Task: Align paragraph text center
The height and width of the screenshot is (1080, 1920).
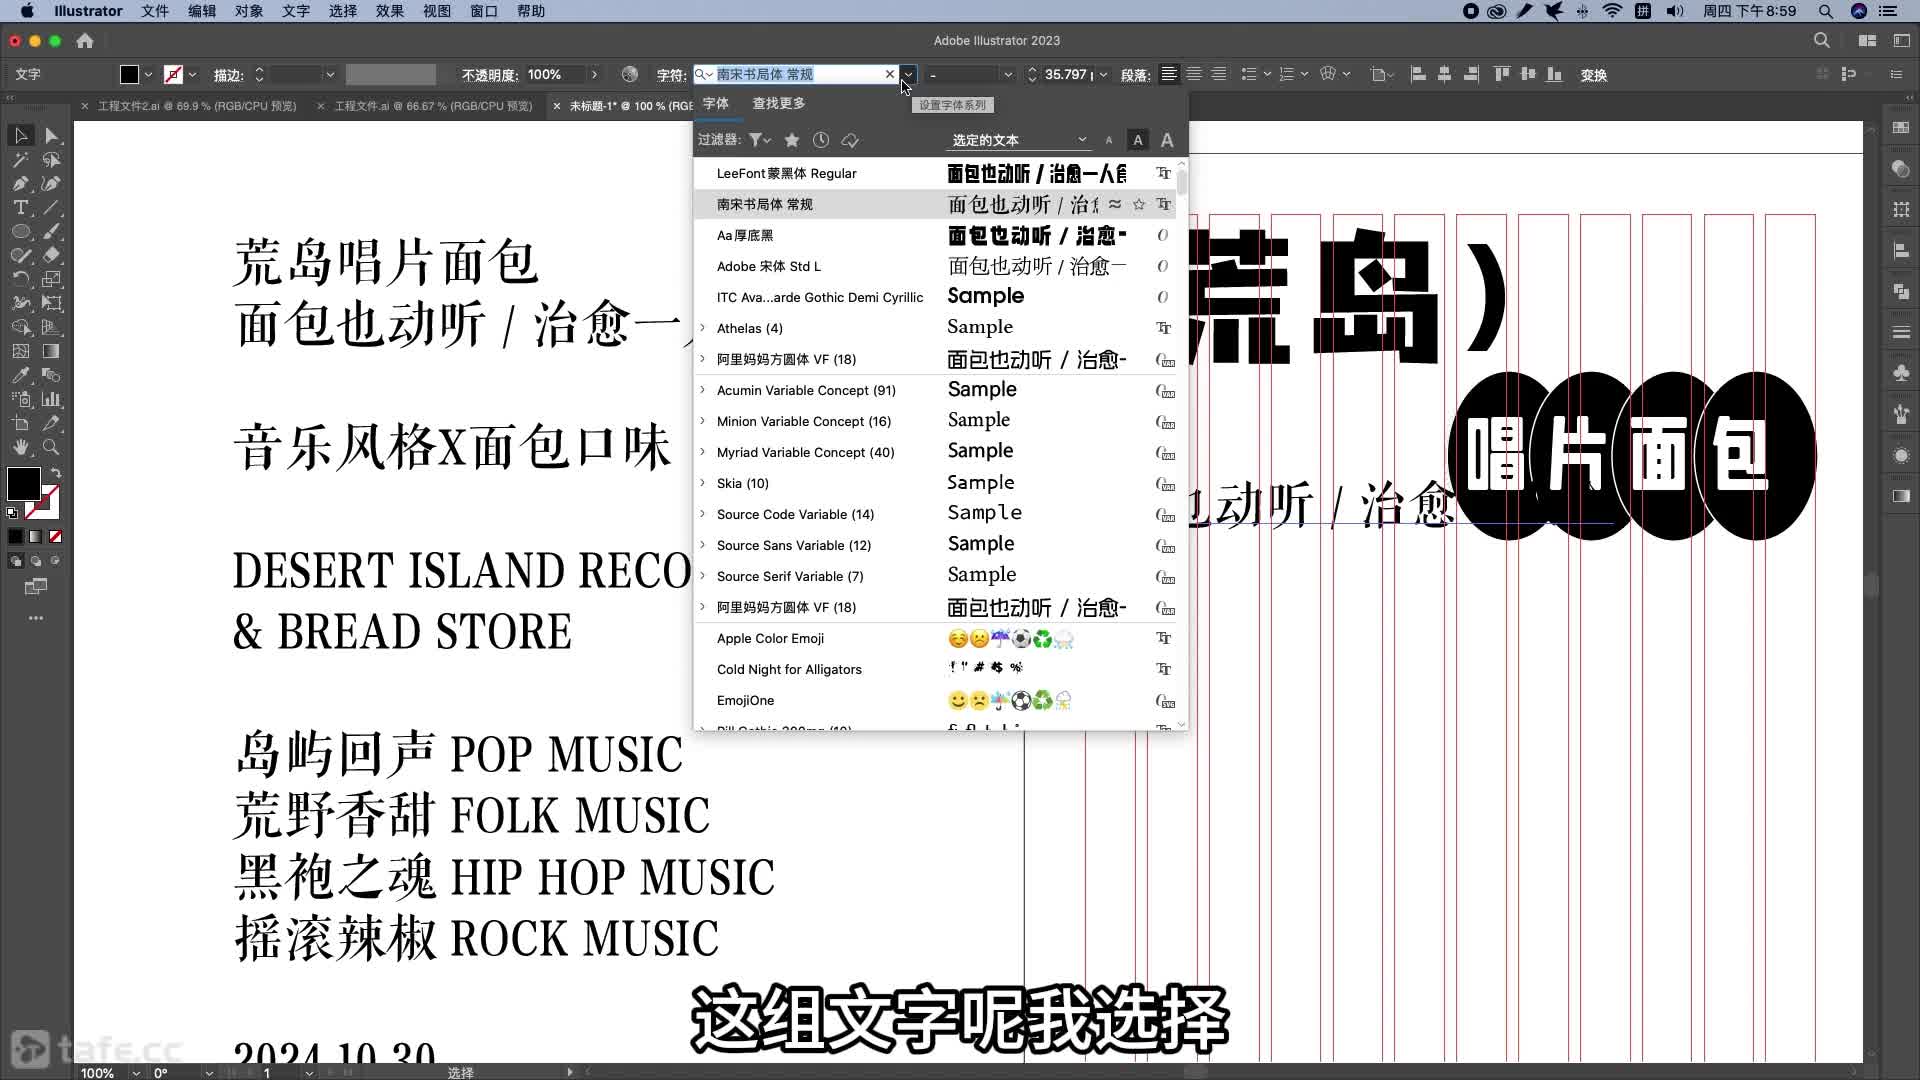Action: 1194,74
